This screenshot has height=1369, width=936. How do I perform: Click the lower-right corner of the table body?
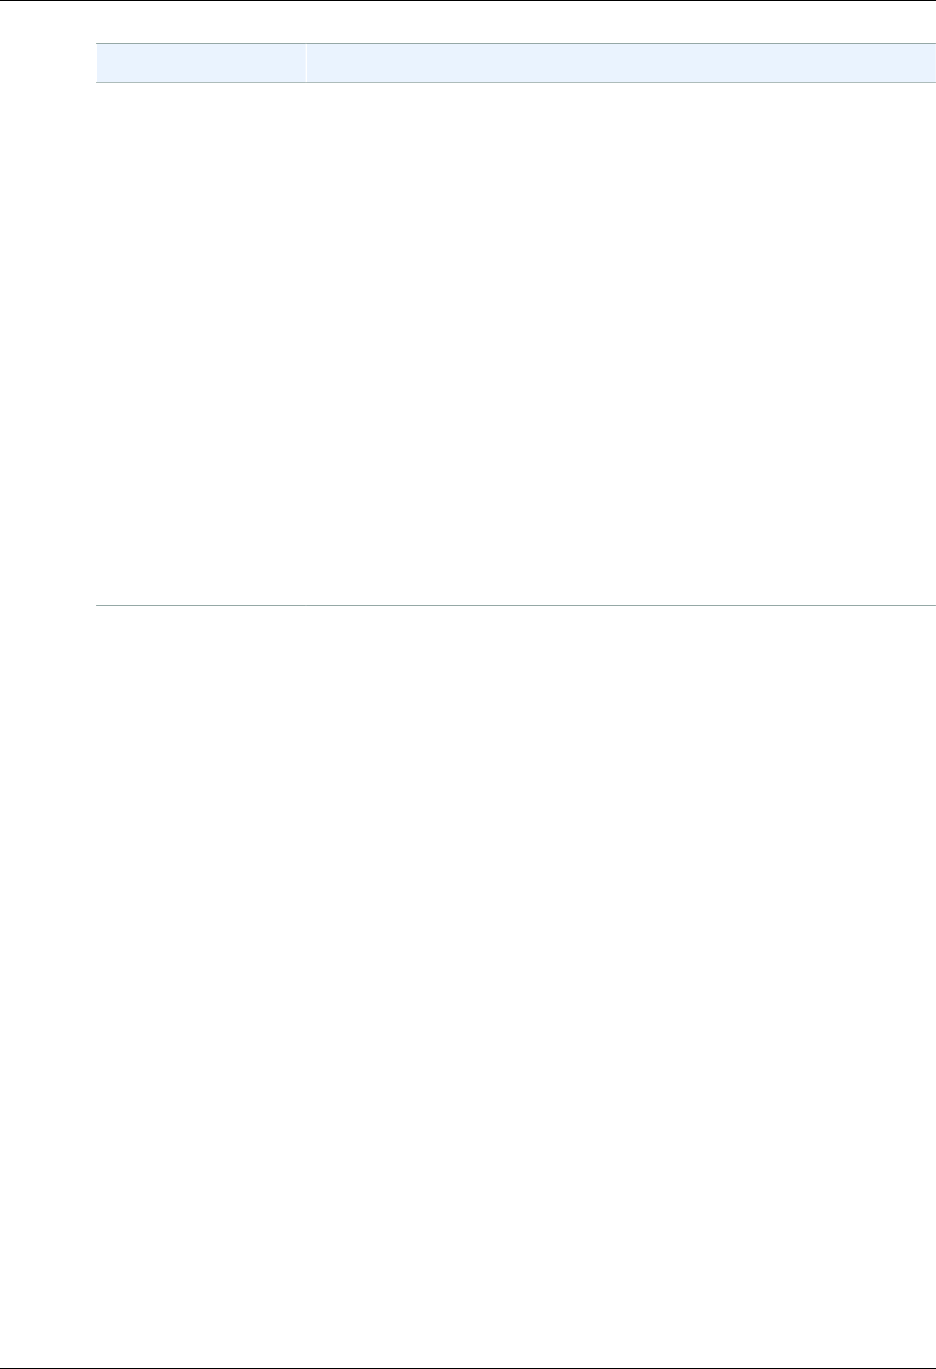tap(928, 596)
